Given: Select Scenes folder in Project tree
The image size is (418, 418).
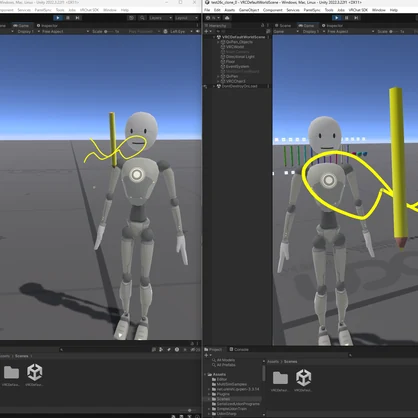Looking at the screenshot, I should click(221, 399).
